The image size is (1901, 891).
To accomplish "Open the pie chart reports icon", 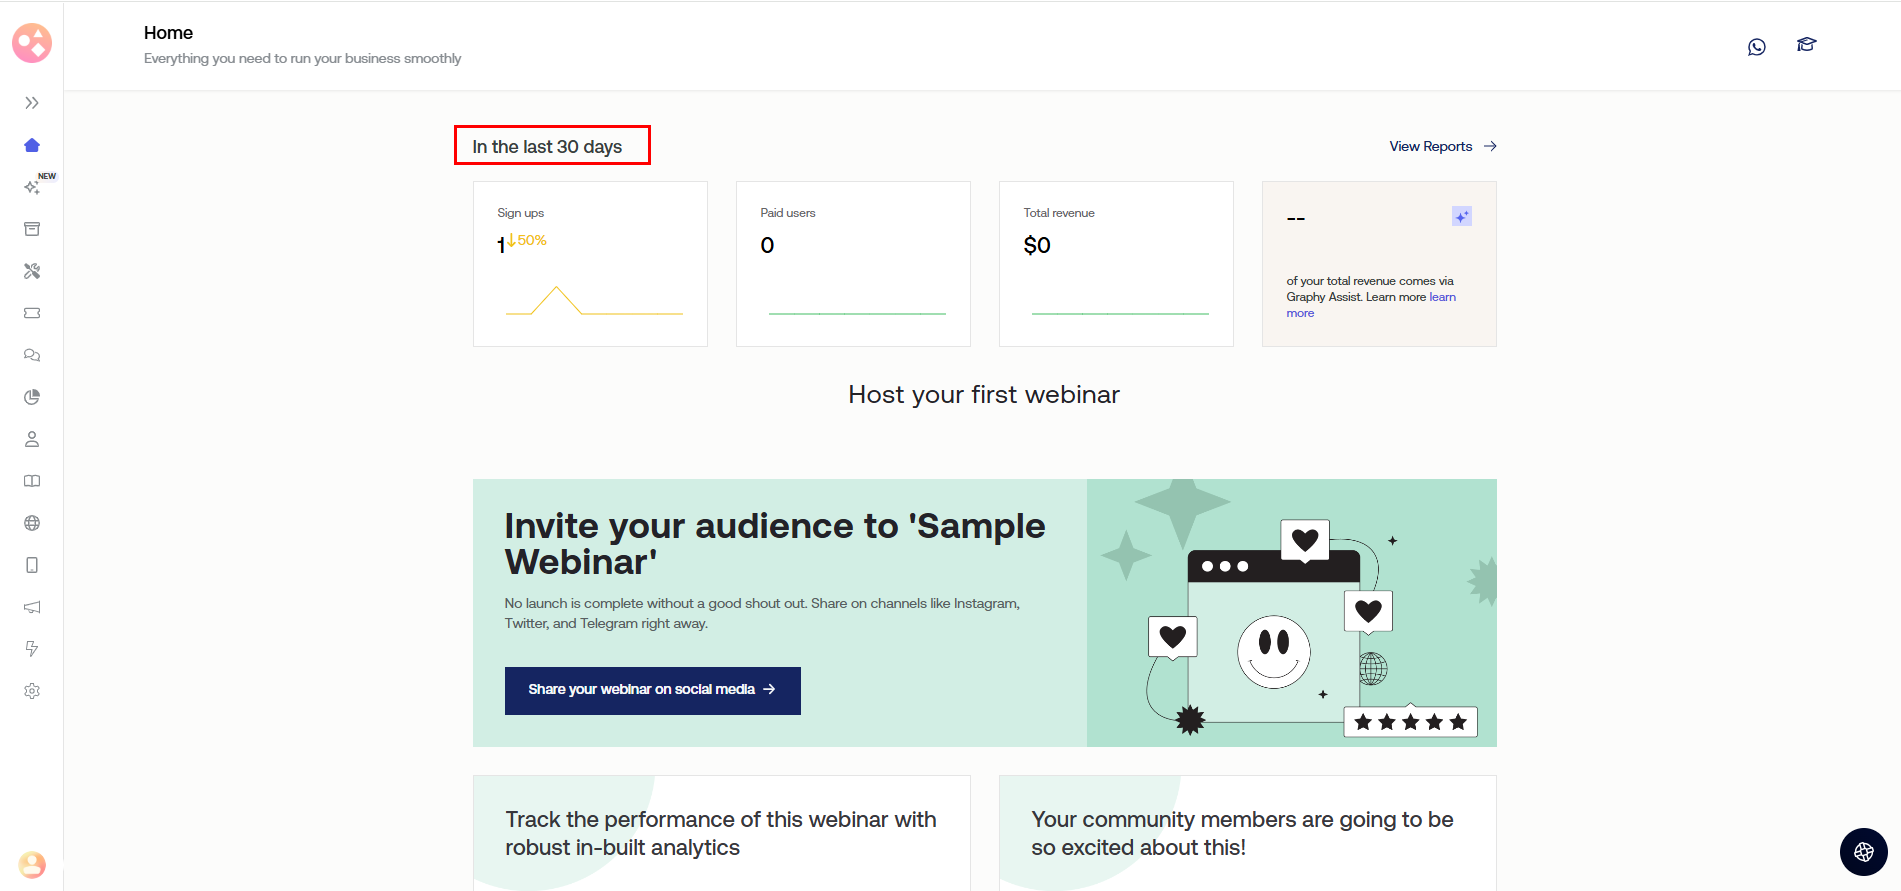I will click(32, 397).
